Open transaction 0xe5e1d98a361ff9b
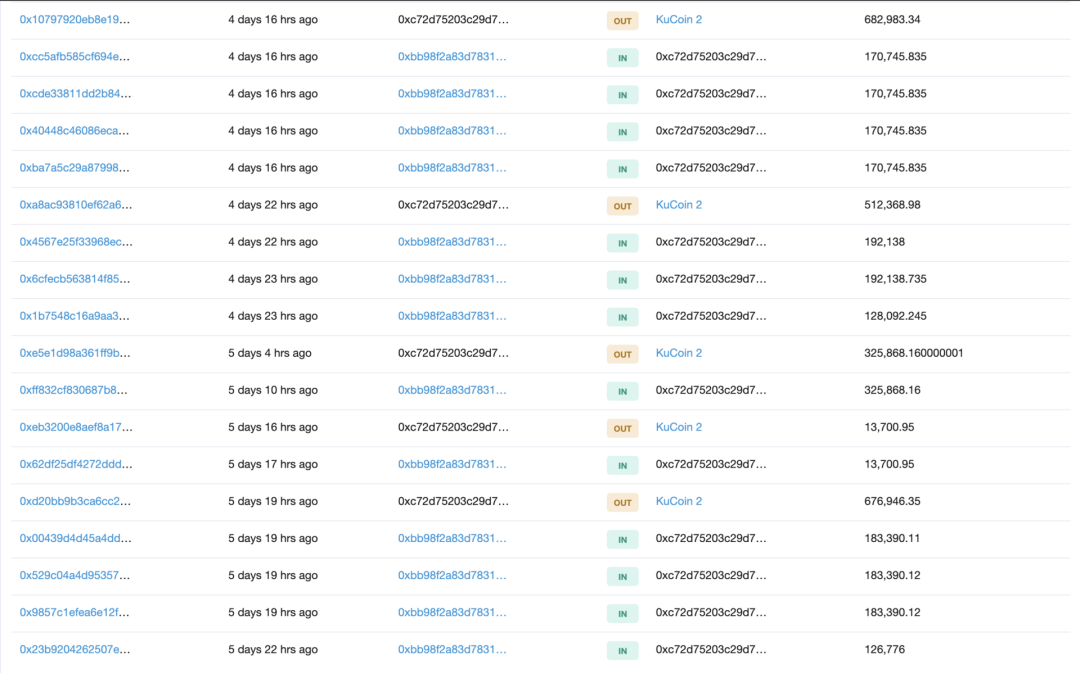The image size is (1080, 673). tap(75, 353)
